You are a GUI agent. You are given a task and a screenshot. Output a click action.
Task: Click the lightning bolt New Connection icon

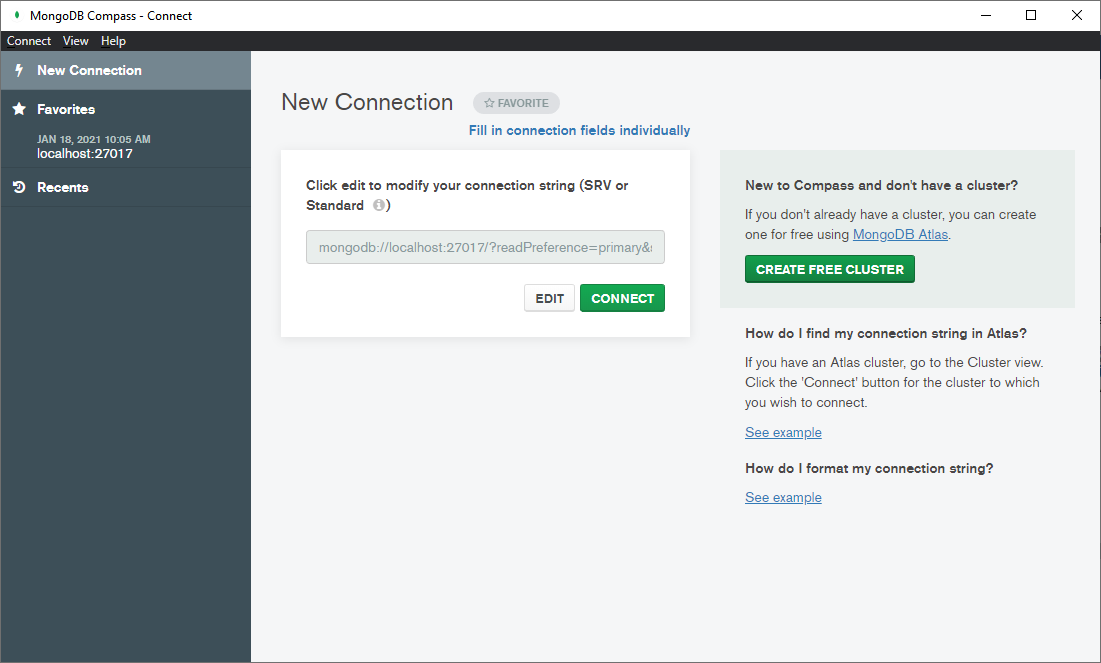[18, 71]
